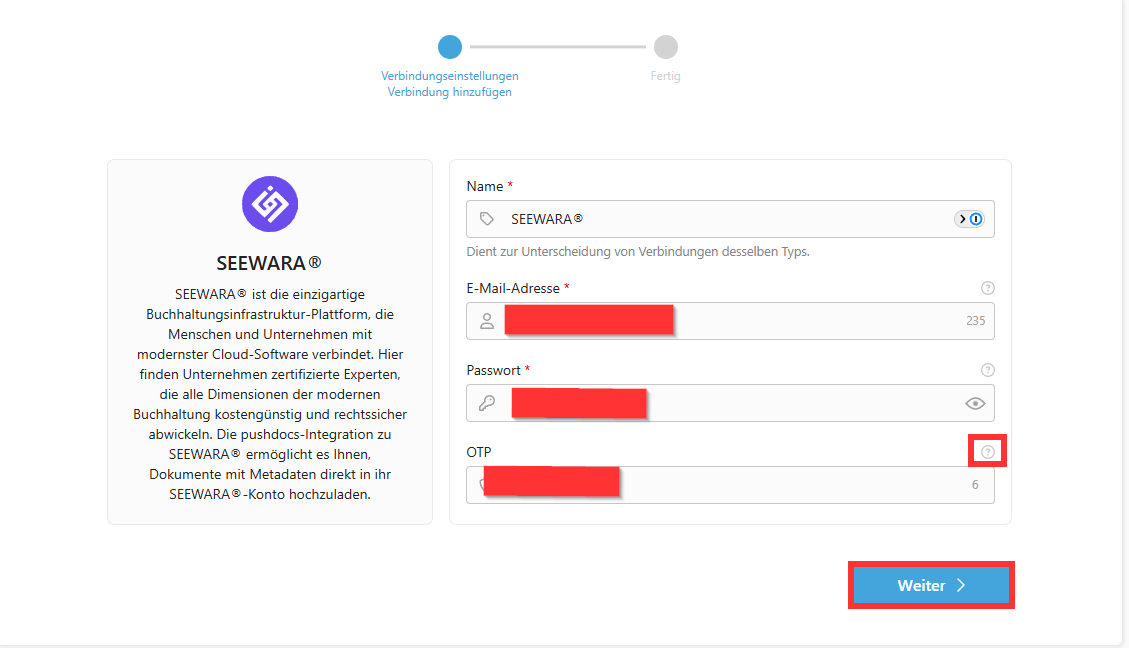Click the 6 character counter in OTP
This screenshot has width=1129, height=648.
point(975,485)
